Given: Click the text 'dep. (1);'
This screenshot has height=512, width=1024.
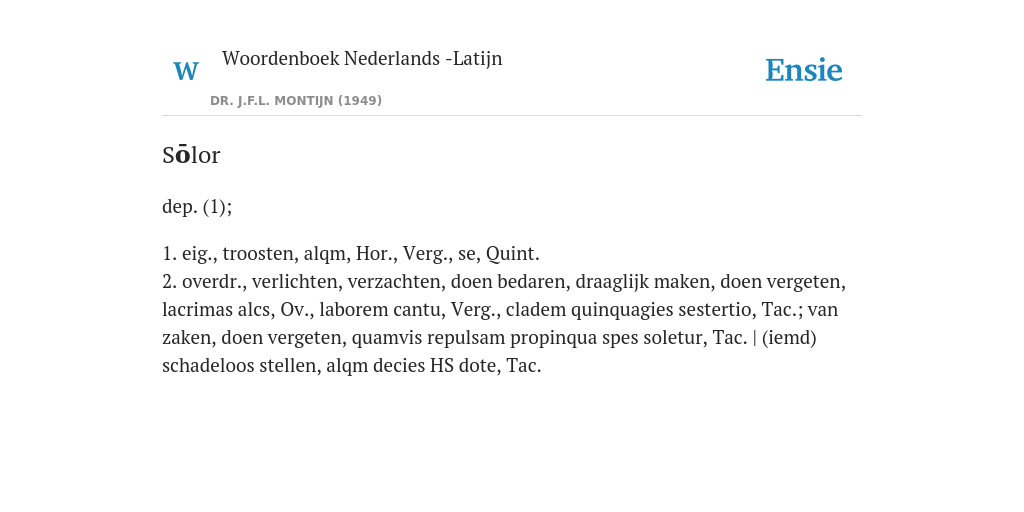Looking at the screenshot, I should pyautogui.click(x=197, y=207).
